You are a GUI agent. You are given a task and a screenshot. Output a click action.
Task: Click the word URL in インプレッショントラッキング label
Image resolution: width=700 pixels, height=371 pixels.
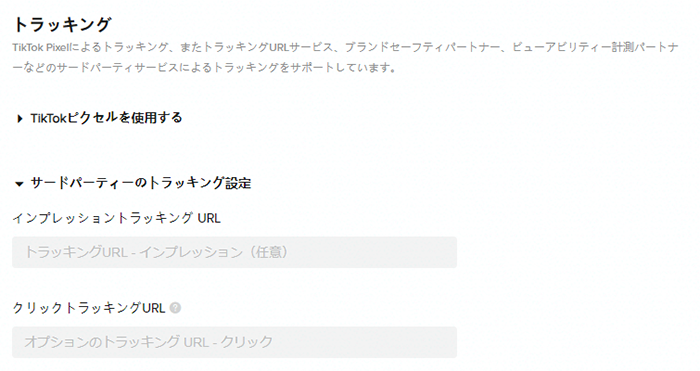click(x=208, y=218)
